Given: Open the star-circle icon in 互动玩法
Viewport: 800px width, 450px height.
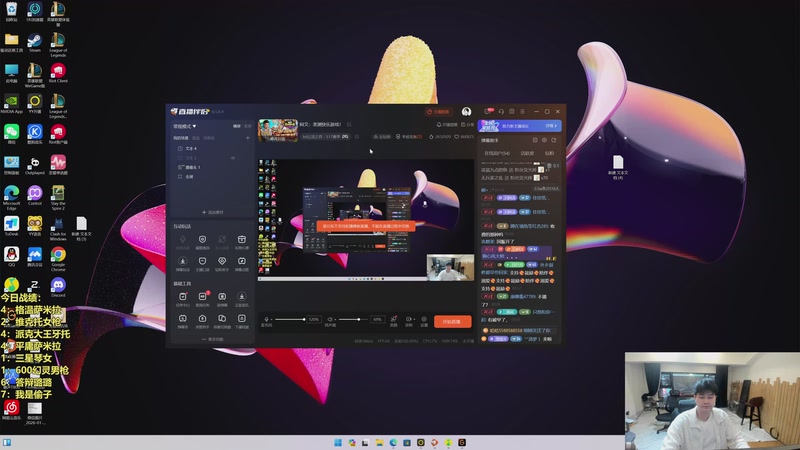Looking at the screenshot, I should click(183, 261).
